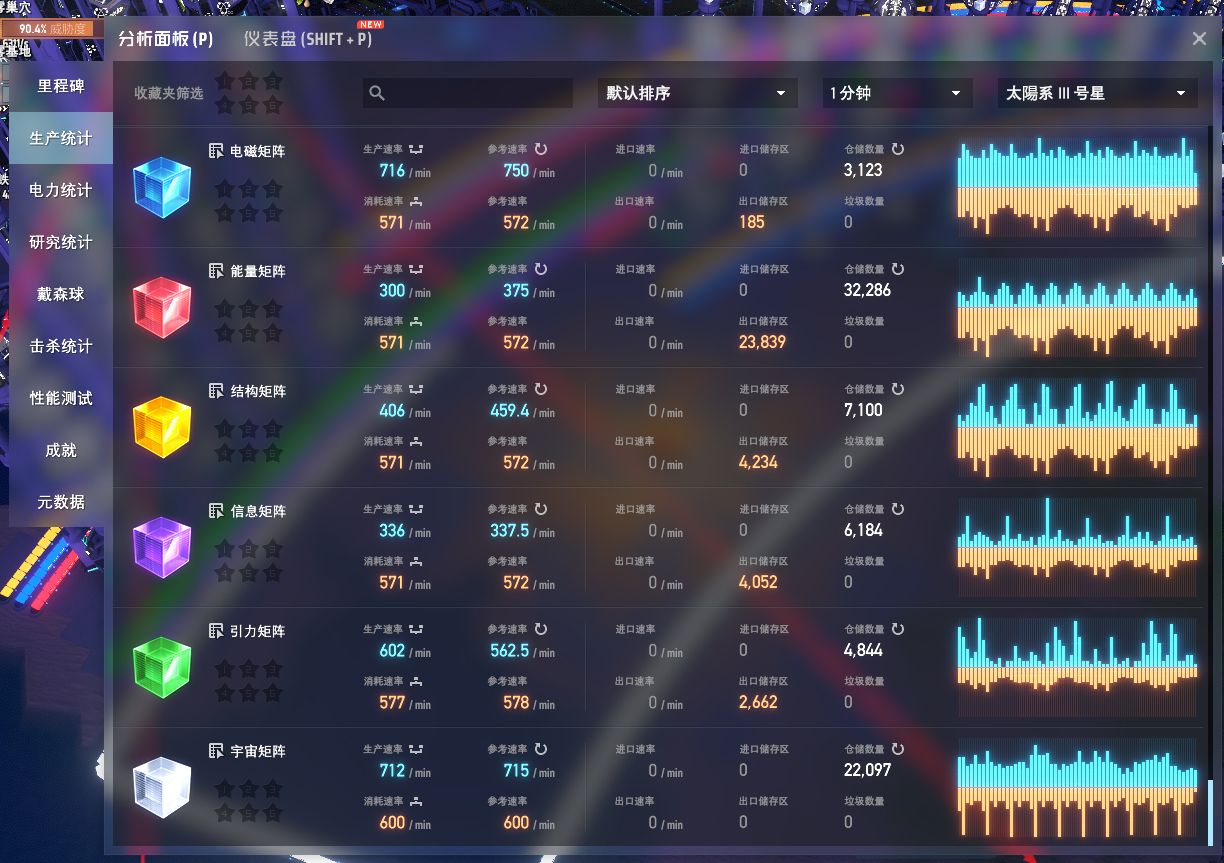1224x863 pixels.
Task: Select the yellow 结构矩阵 cube icon
Action: click(x=162, y=427)
